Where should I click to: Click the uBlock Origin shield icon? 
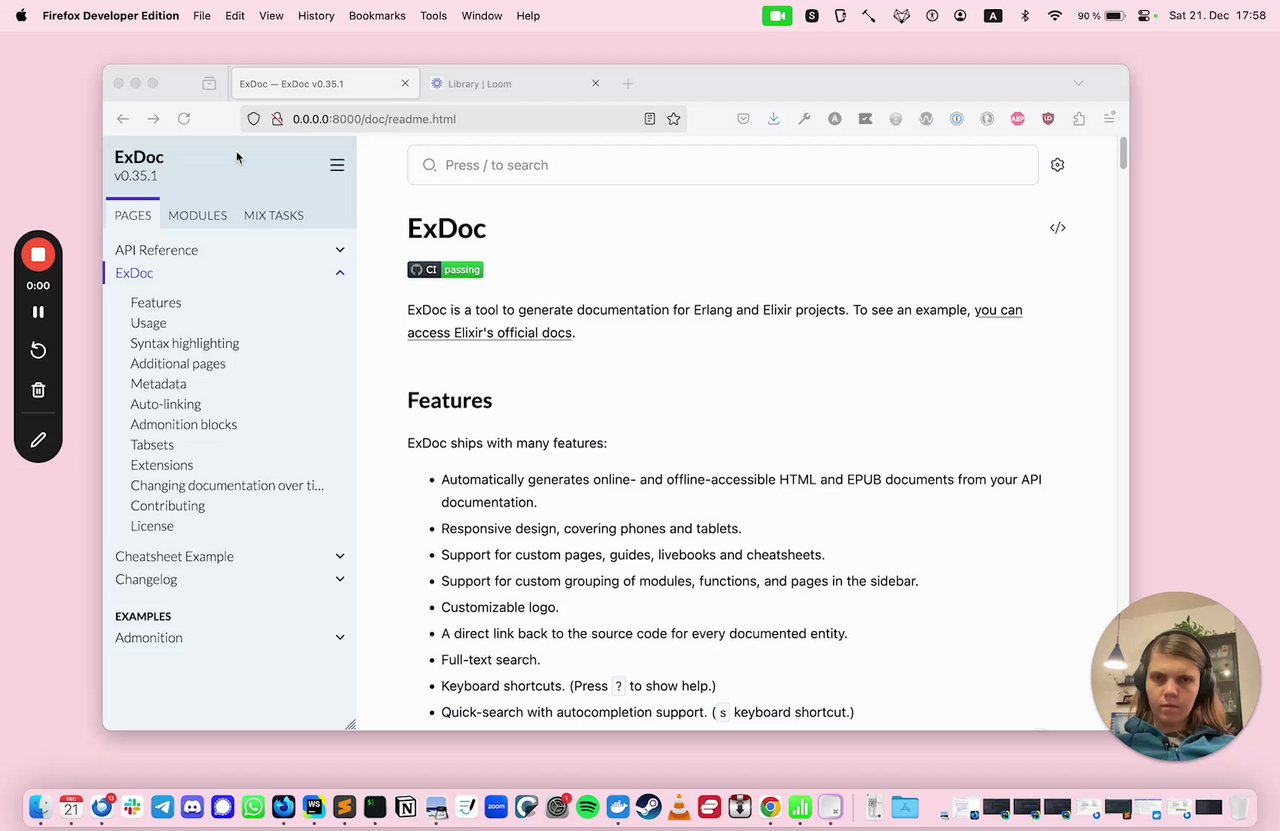[x=1048, y=119]
